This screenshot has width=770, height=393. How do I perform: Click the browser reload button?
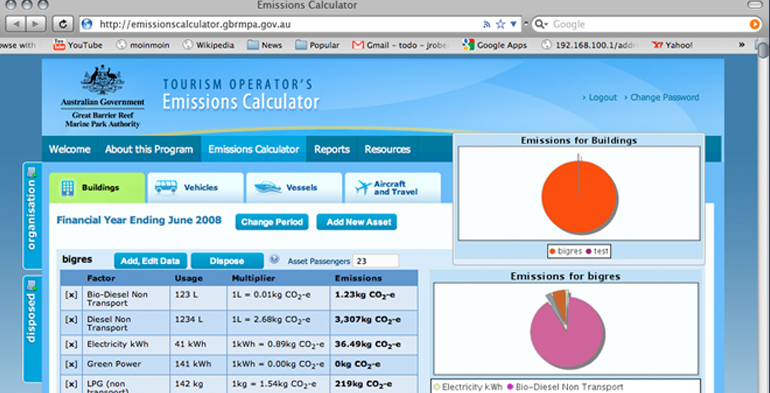coord(62,24)
